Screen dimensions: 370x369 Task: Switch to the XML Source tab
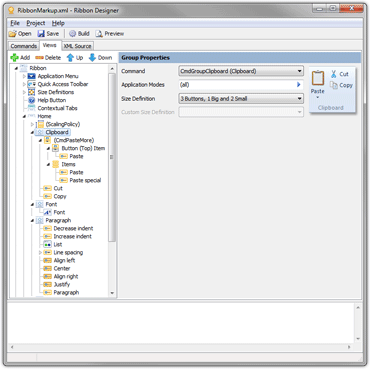[x=77, y=46]
